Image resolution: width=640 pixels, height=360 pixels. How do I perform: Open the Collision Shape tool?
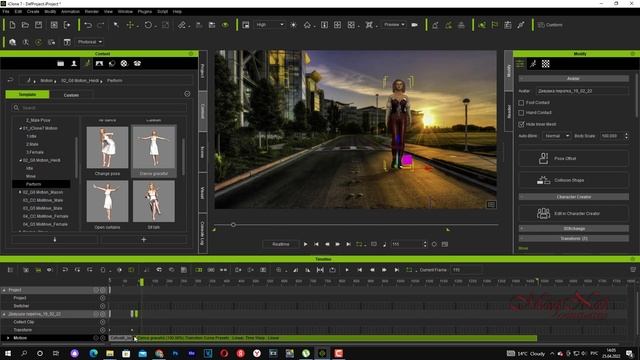tap(573, 180)
